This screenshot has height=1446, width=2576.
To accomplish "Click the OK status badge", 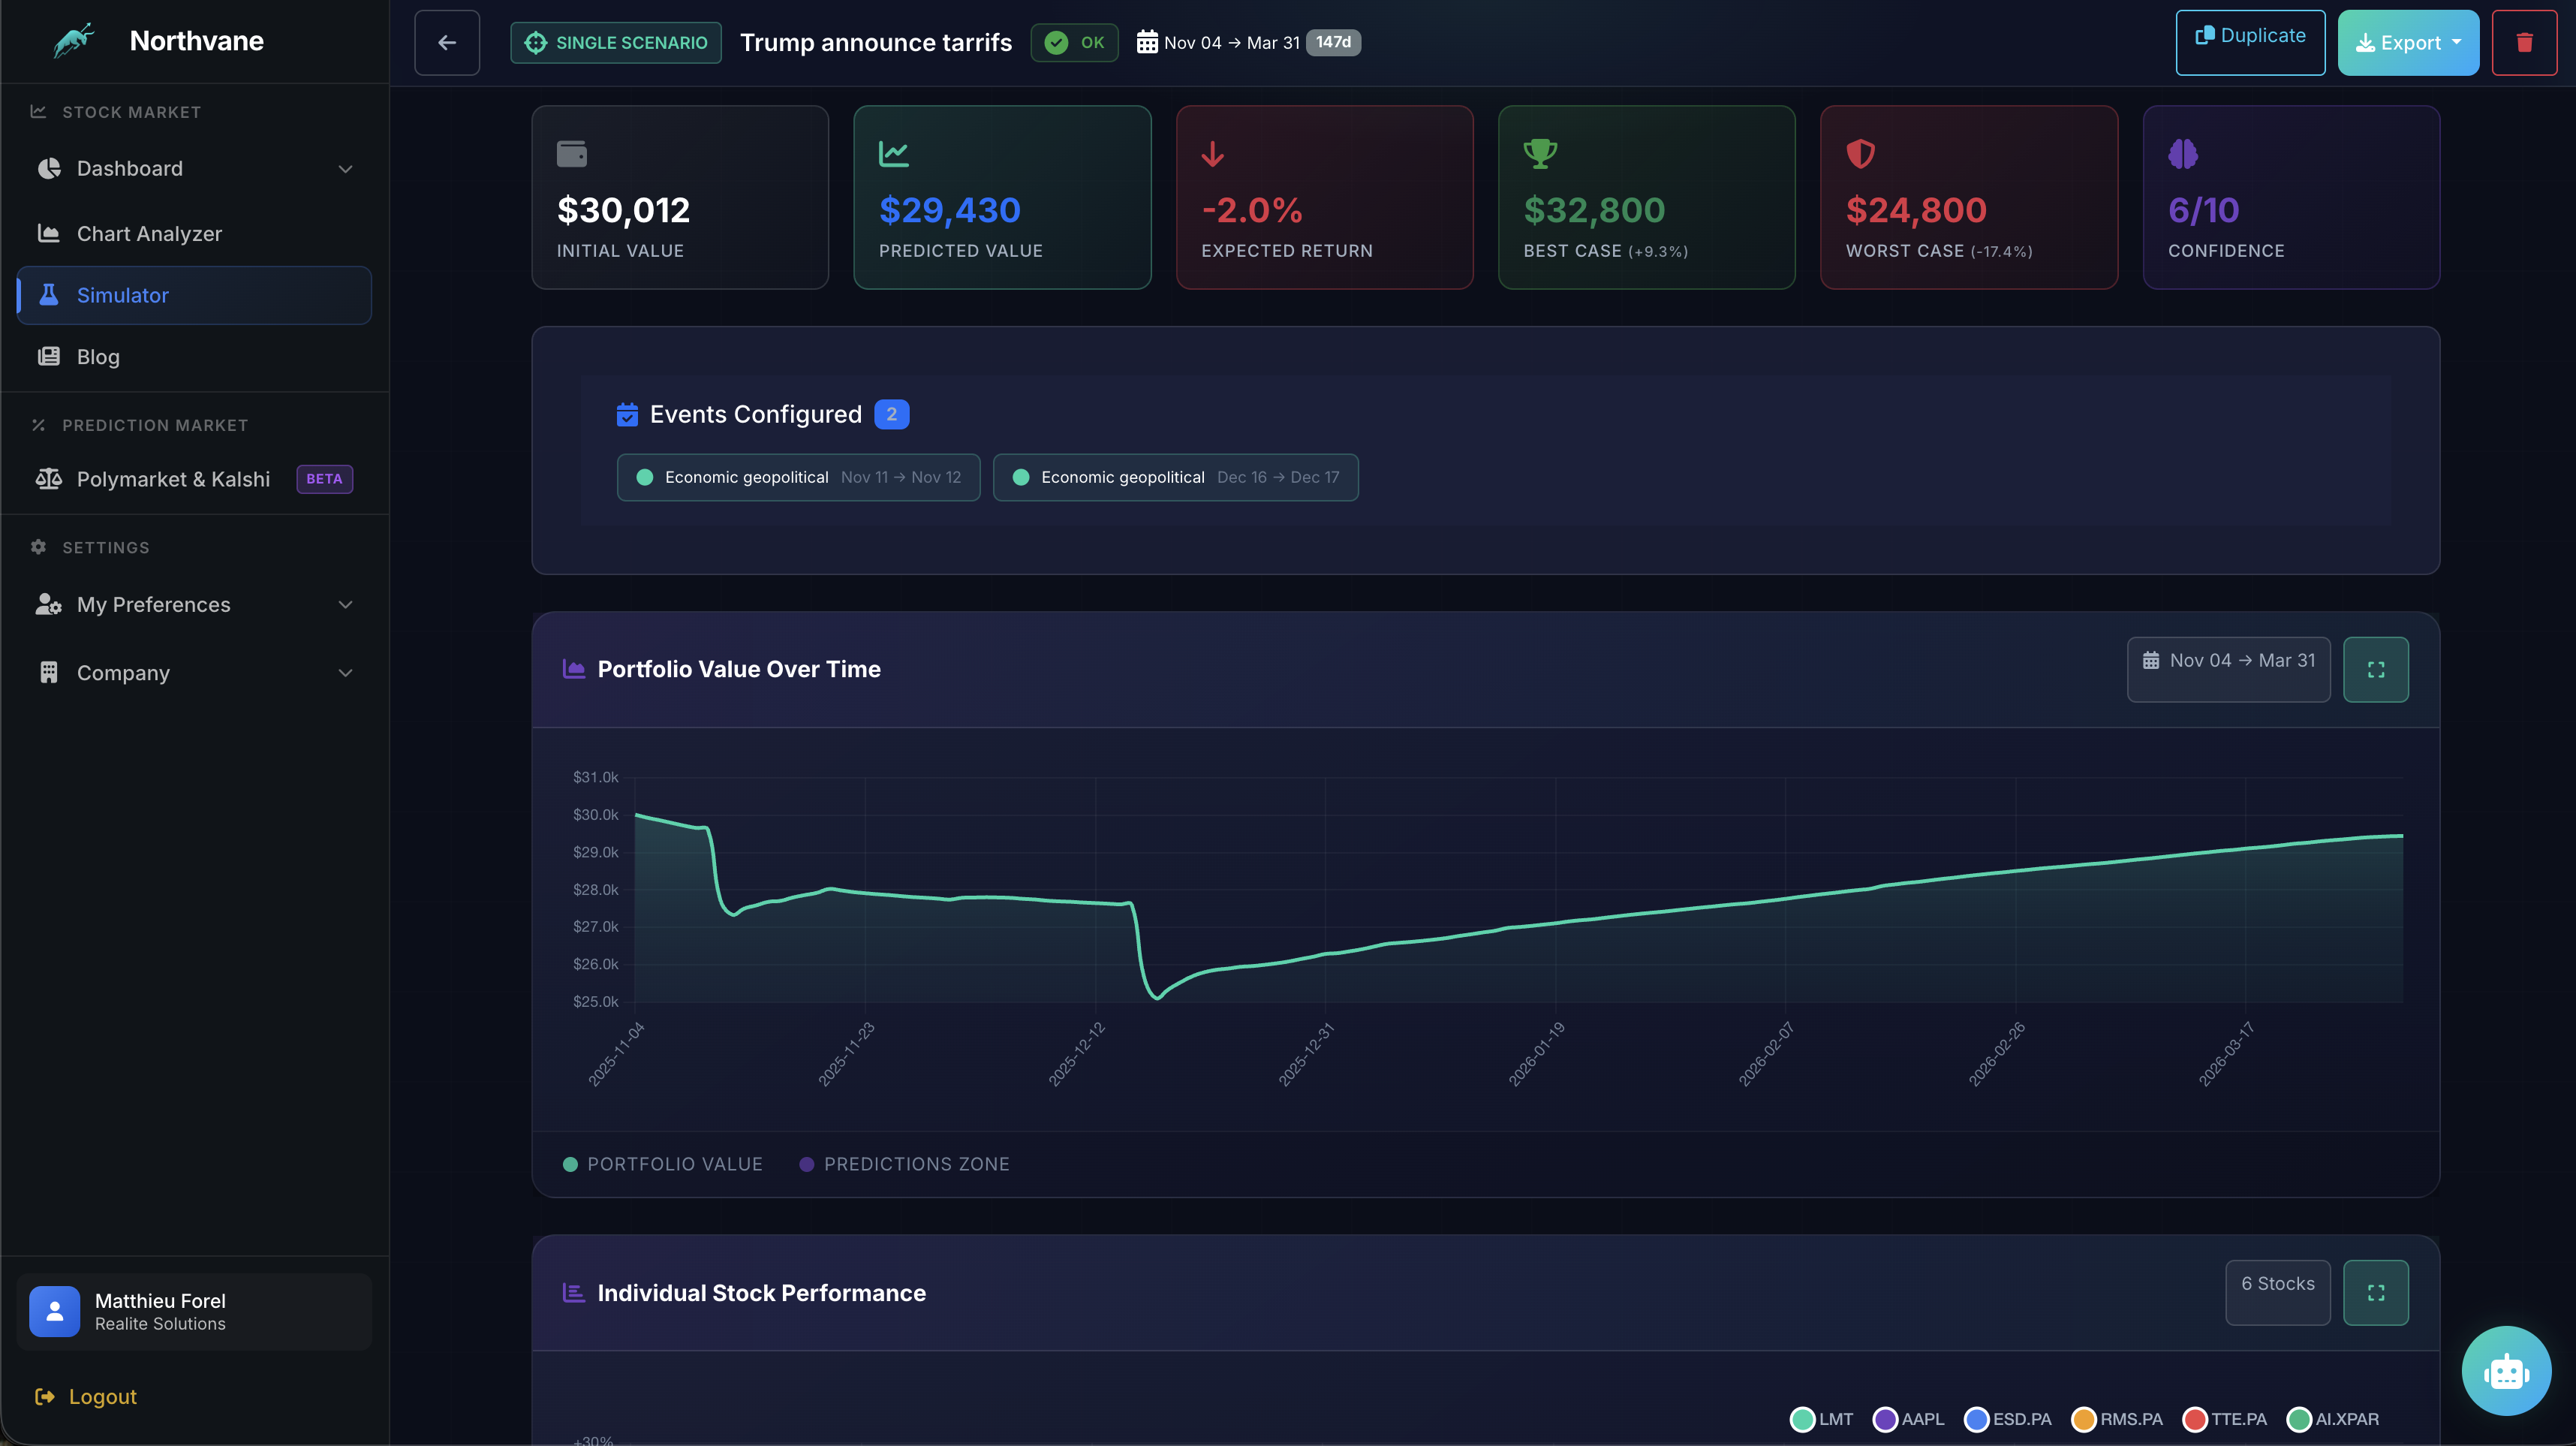I will coord(1074,42).
